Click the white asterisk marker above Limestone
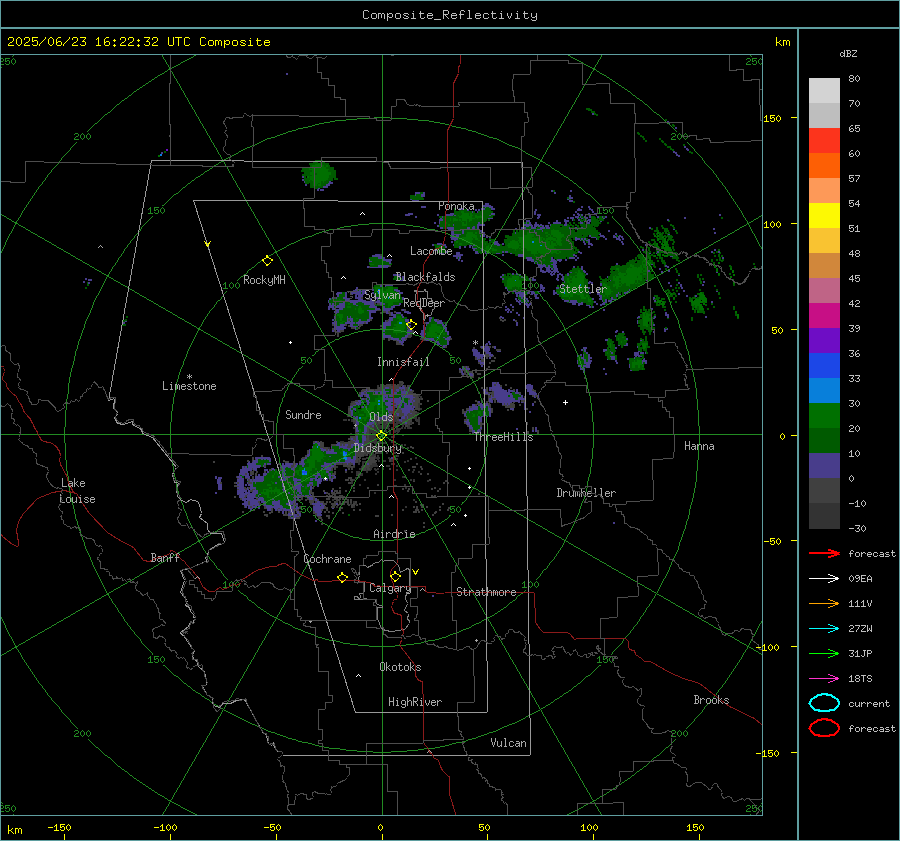This screenshot has height=841, width=900. pyautogui.click(x=189, y=377)
